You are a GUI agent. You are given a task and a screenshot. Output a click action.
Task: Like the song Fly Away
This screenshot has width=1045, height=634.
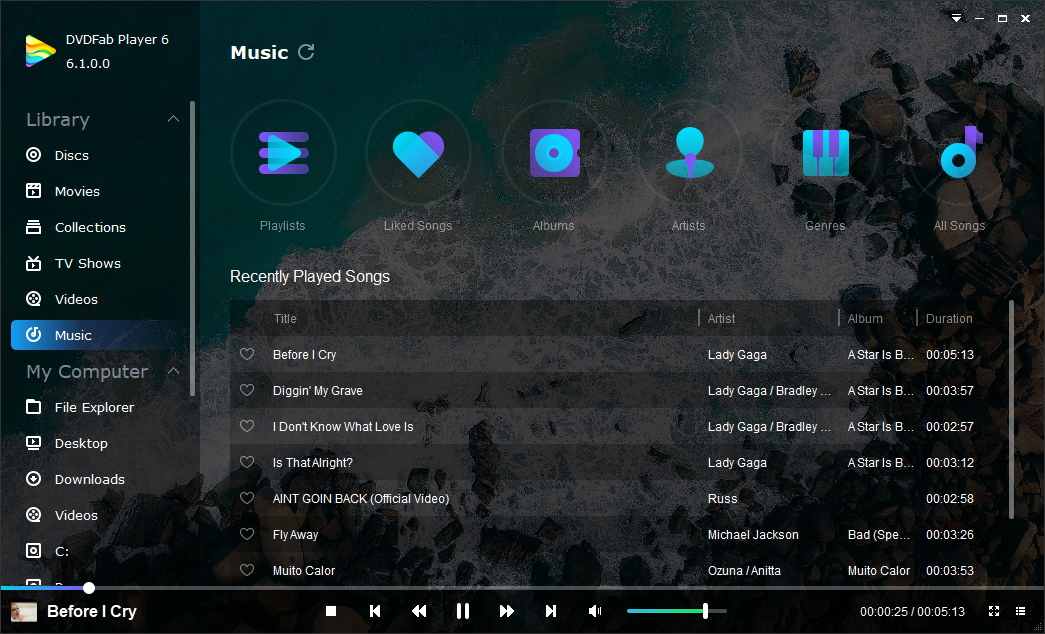[247, 534]
